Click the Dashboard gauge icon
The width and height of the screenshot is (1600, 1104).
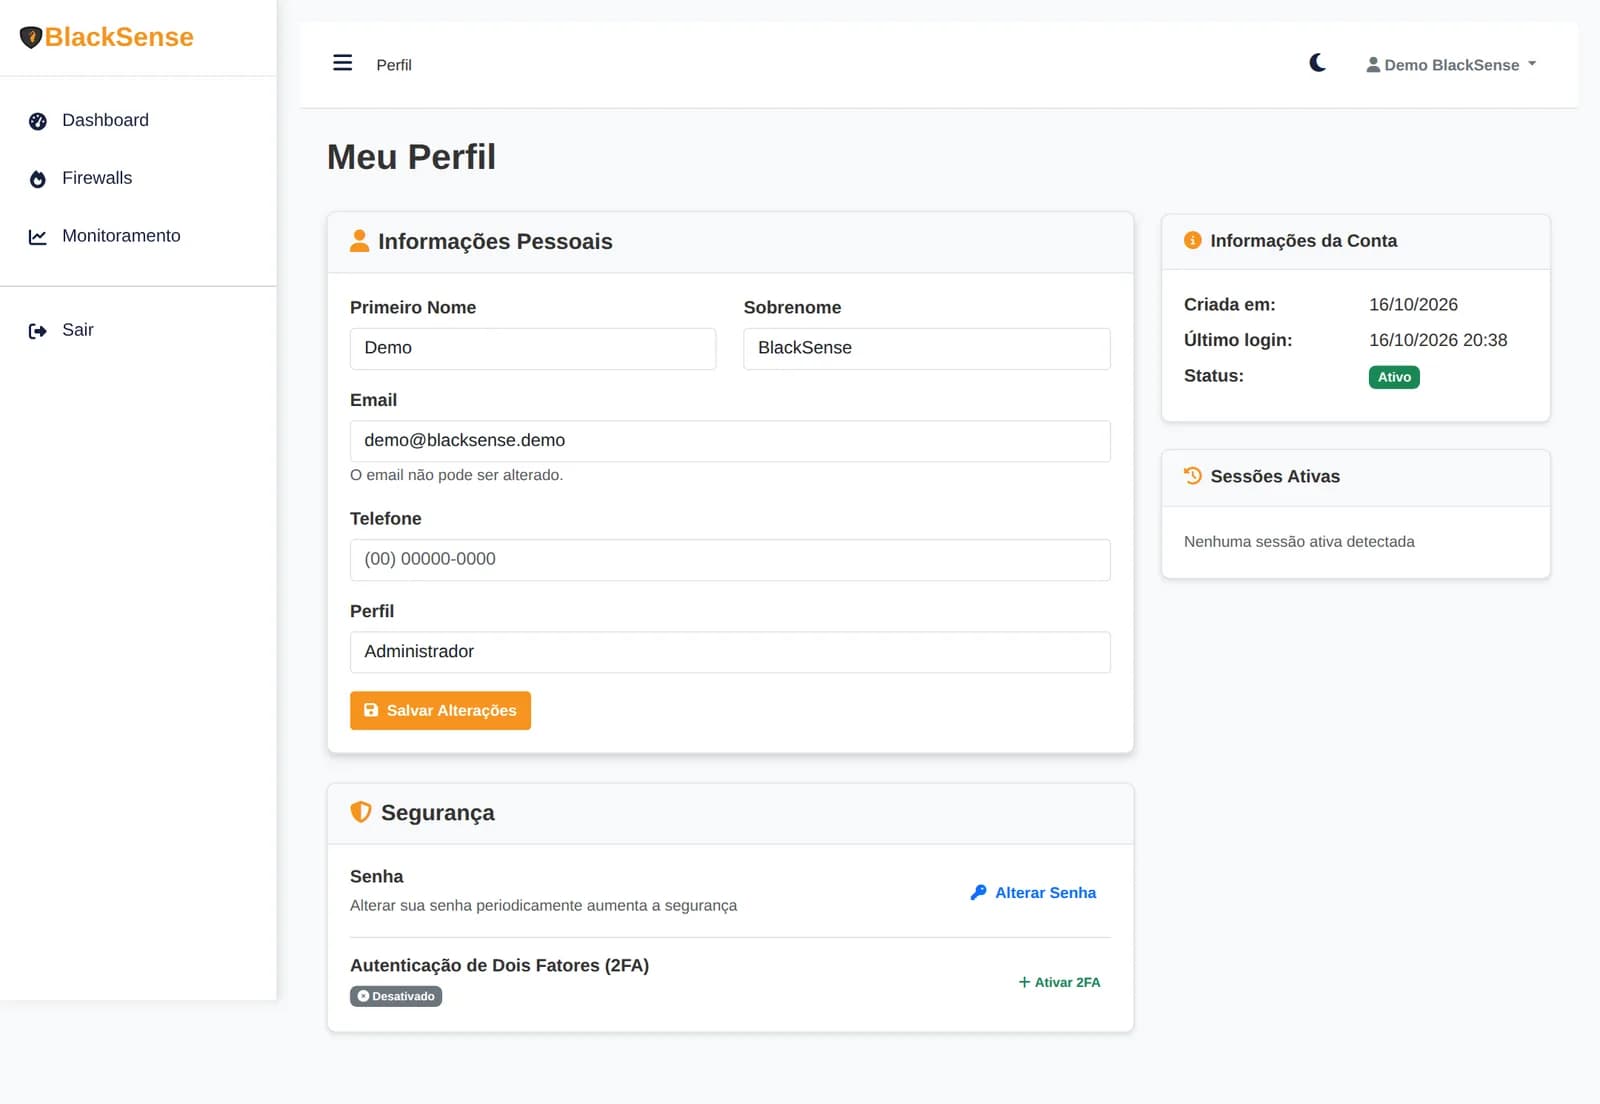(x=38, y=121)
